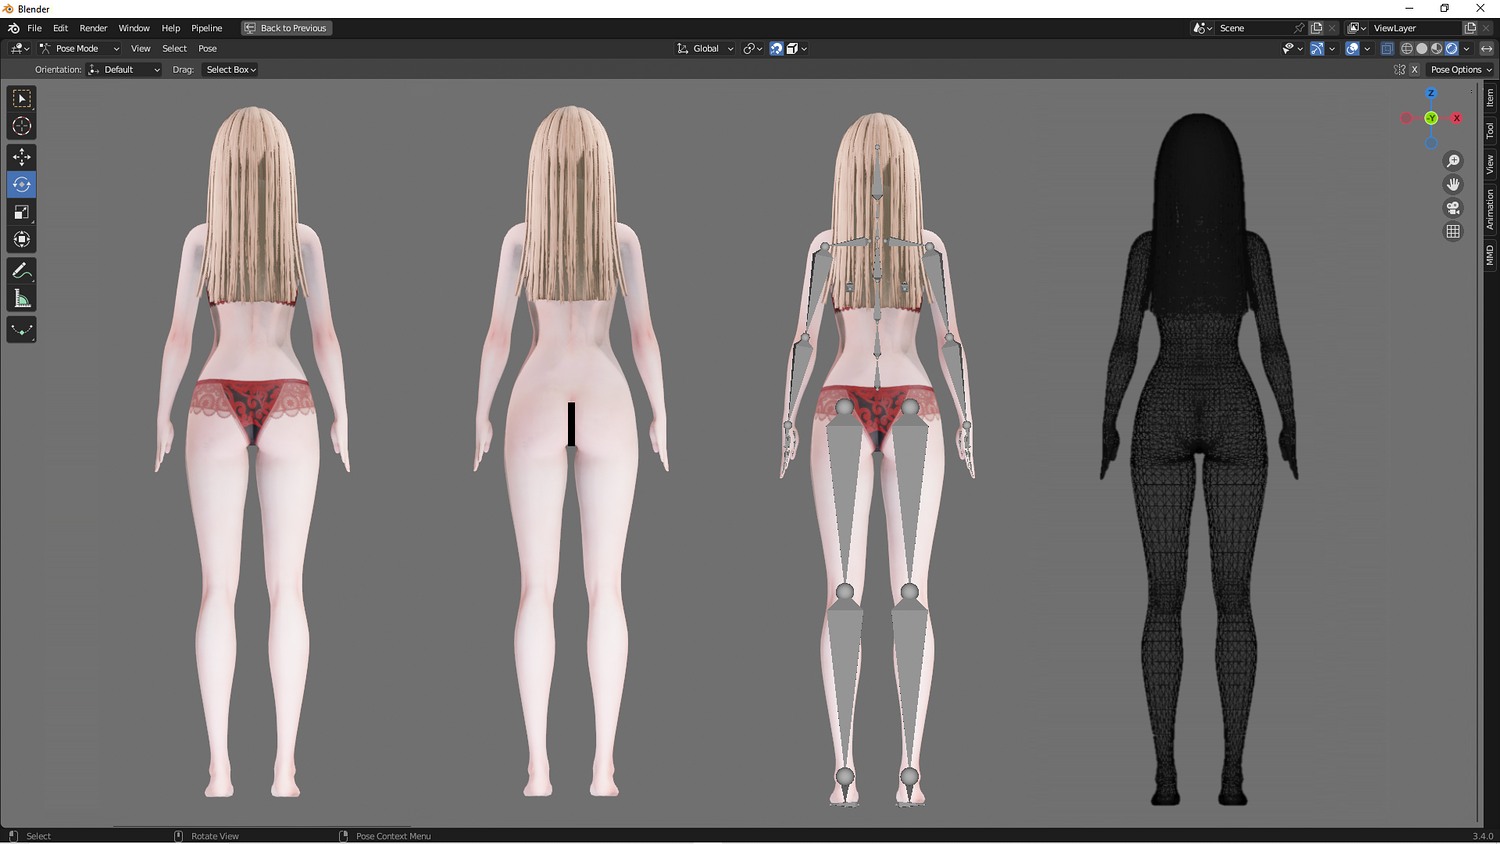Activate the Cursor tool

tap(22, 126)
